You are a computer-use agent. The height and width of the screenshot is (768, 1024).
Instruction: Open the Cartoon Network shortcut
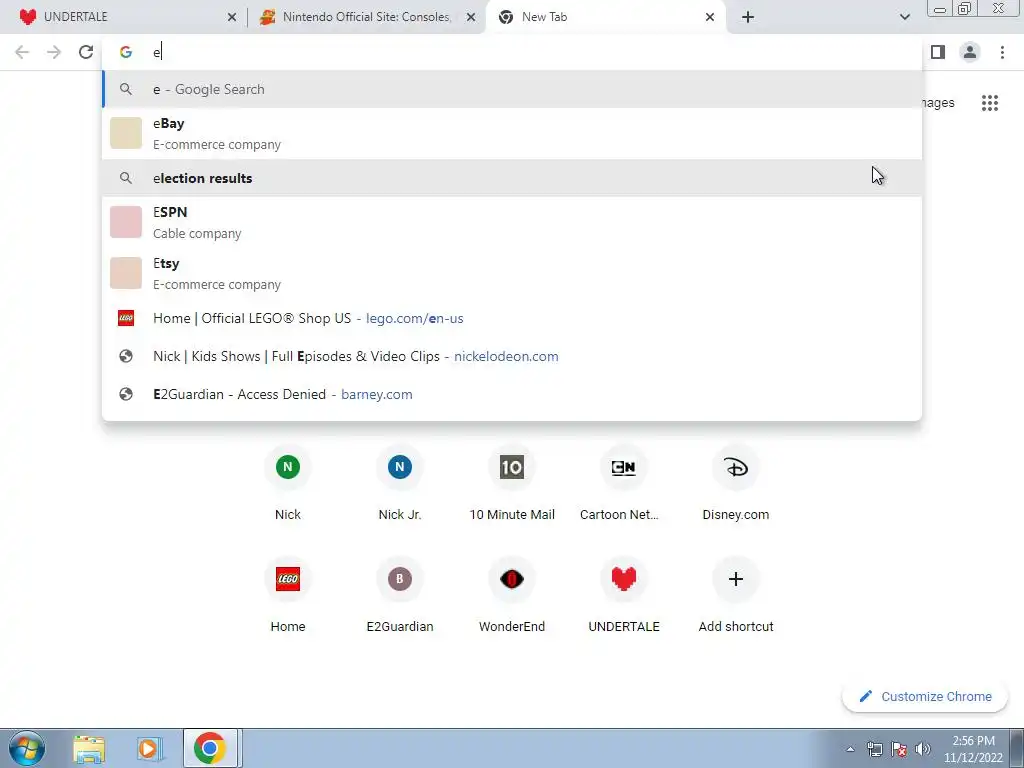[x=624, y=484]
